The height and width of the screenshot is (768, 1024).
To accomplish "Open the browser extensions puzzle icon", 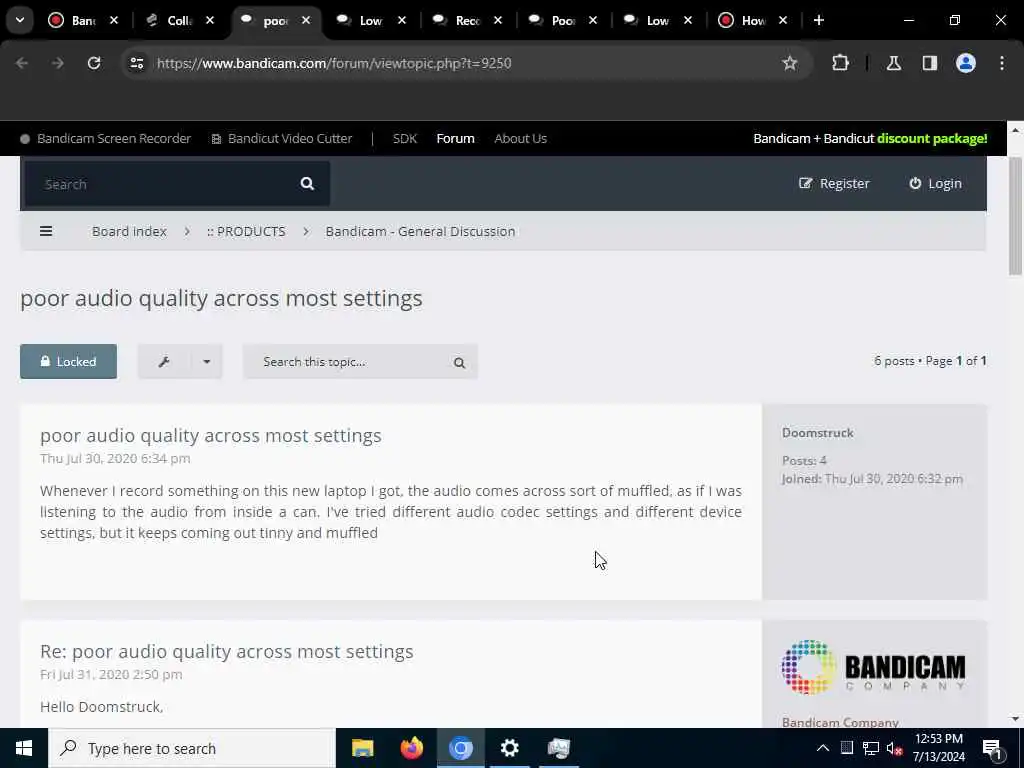I will [840, 63].
